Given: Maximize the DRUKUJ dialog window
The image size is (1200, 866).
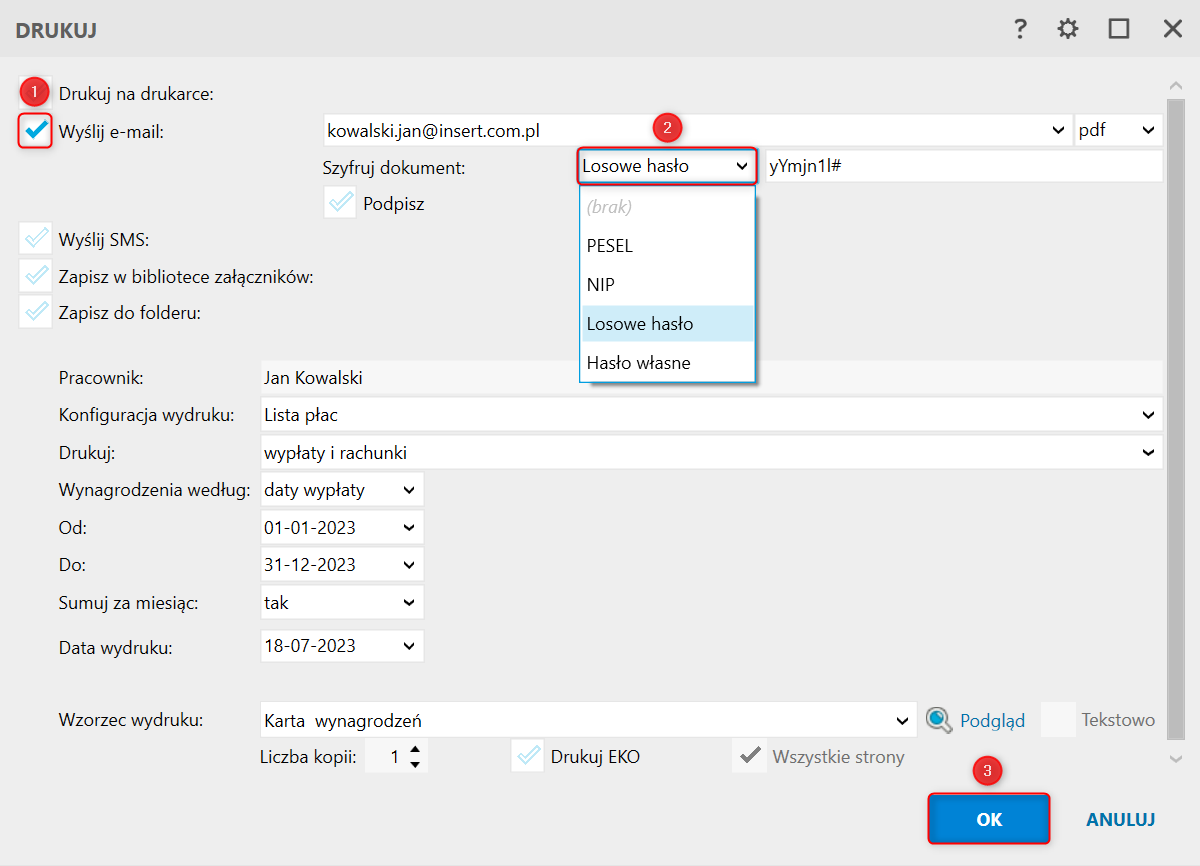Looking at the screenshot, I should (1119, 29).
